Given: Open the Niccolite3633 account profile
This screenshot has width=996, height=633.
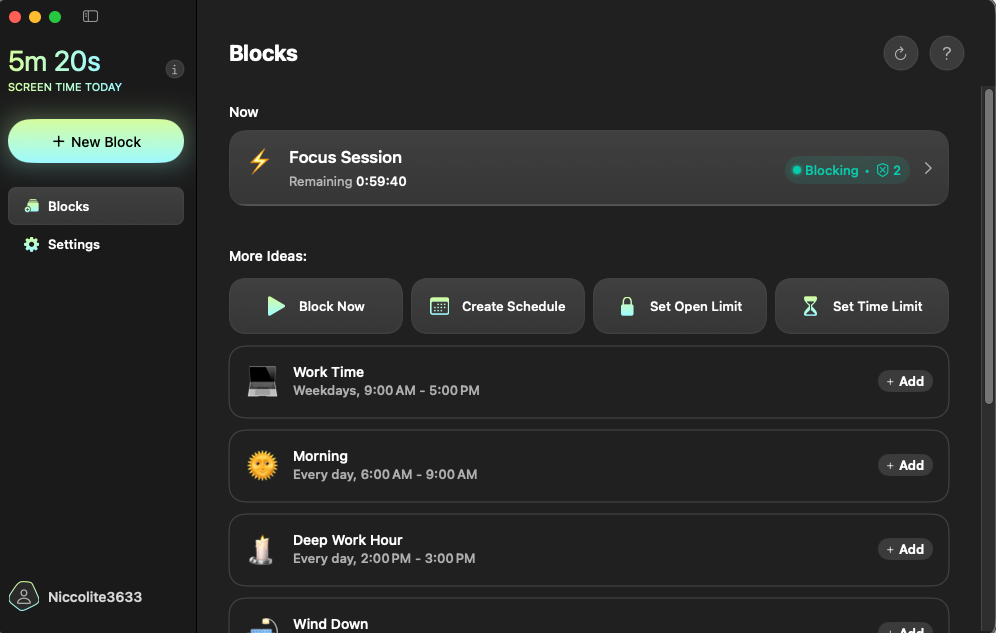Looking at the screenshot, I should pos(76,597).
